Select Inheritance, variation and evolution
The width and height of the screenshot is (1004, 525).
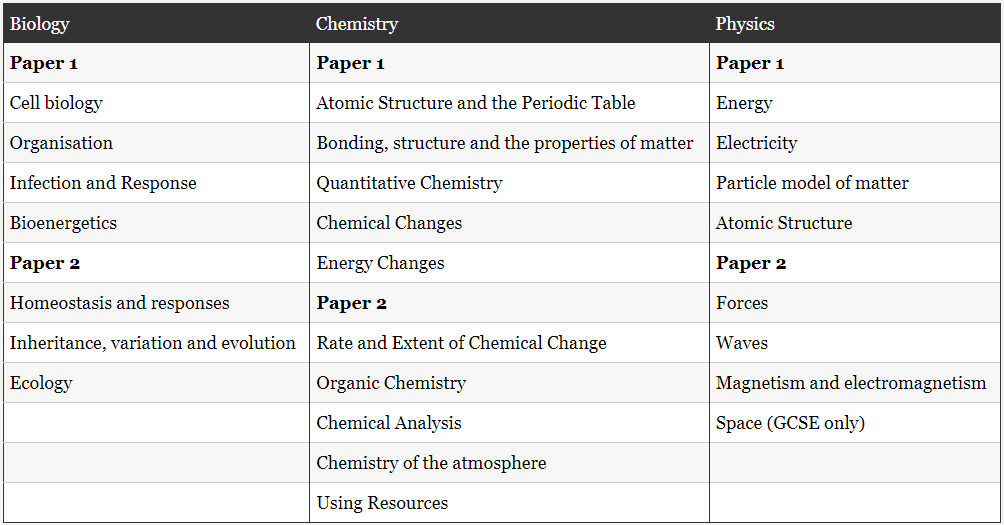[x=153, y=343]
